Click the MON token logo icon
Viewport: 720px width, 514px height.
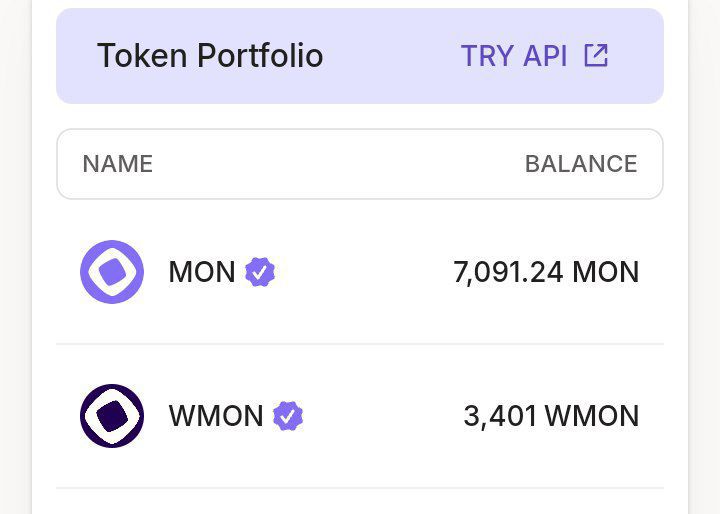coord(112,272)
